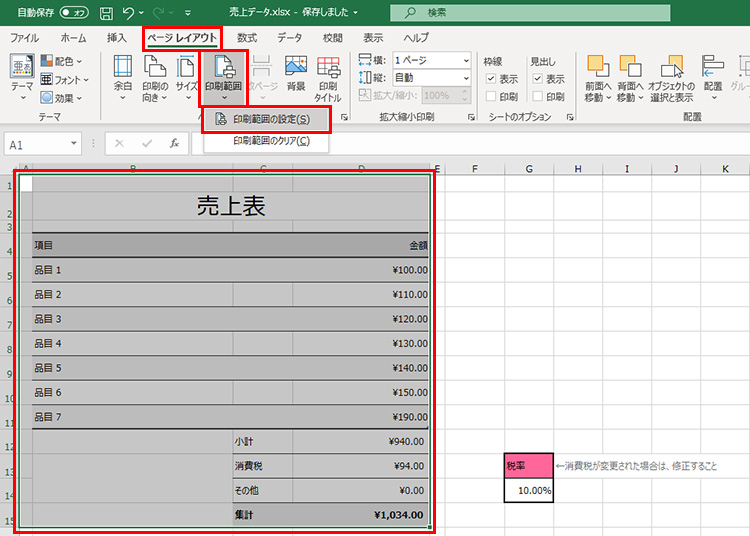Open the 縦 height dropdown set to 自動

pos(431,77)
